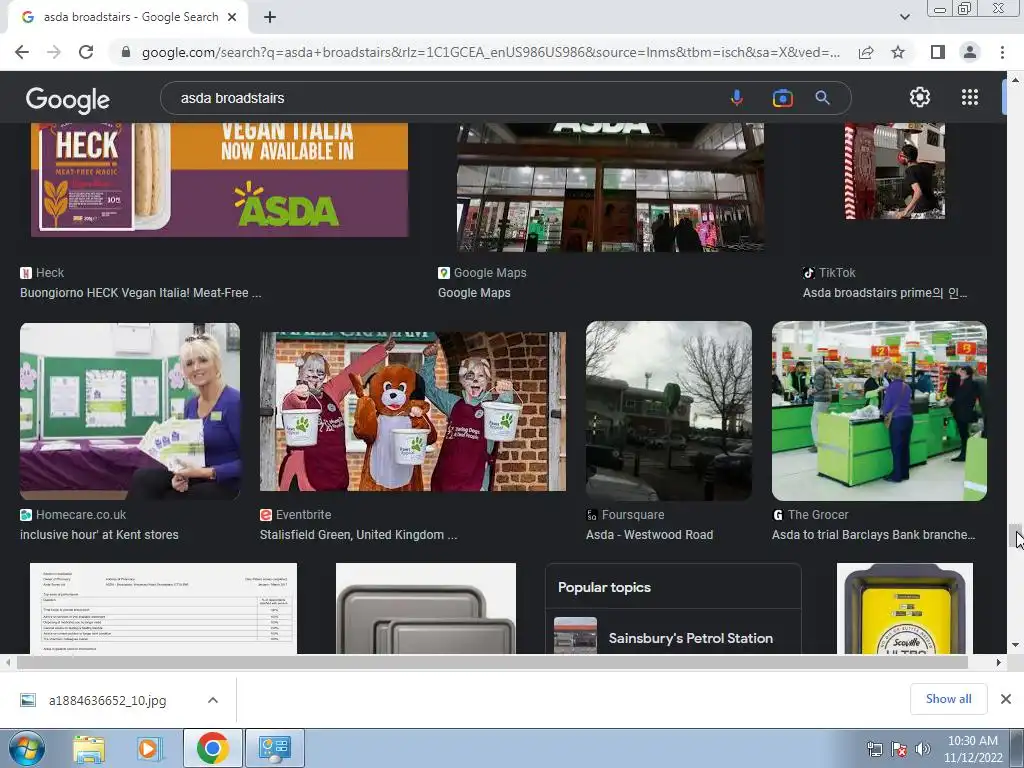
Task: Open 'Asda to trial Barclays Bank' link
Action: click(x=873, y=534)
